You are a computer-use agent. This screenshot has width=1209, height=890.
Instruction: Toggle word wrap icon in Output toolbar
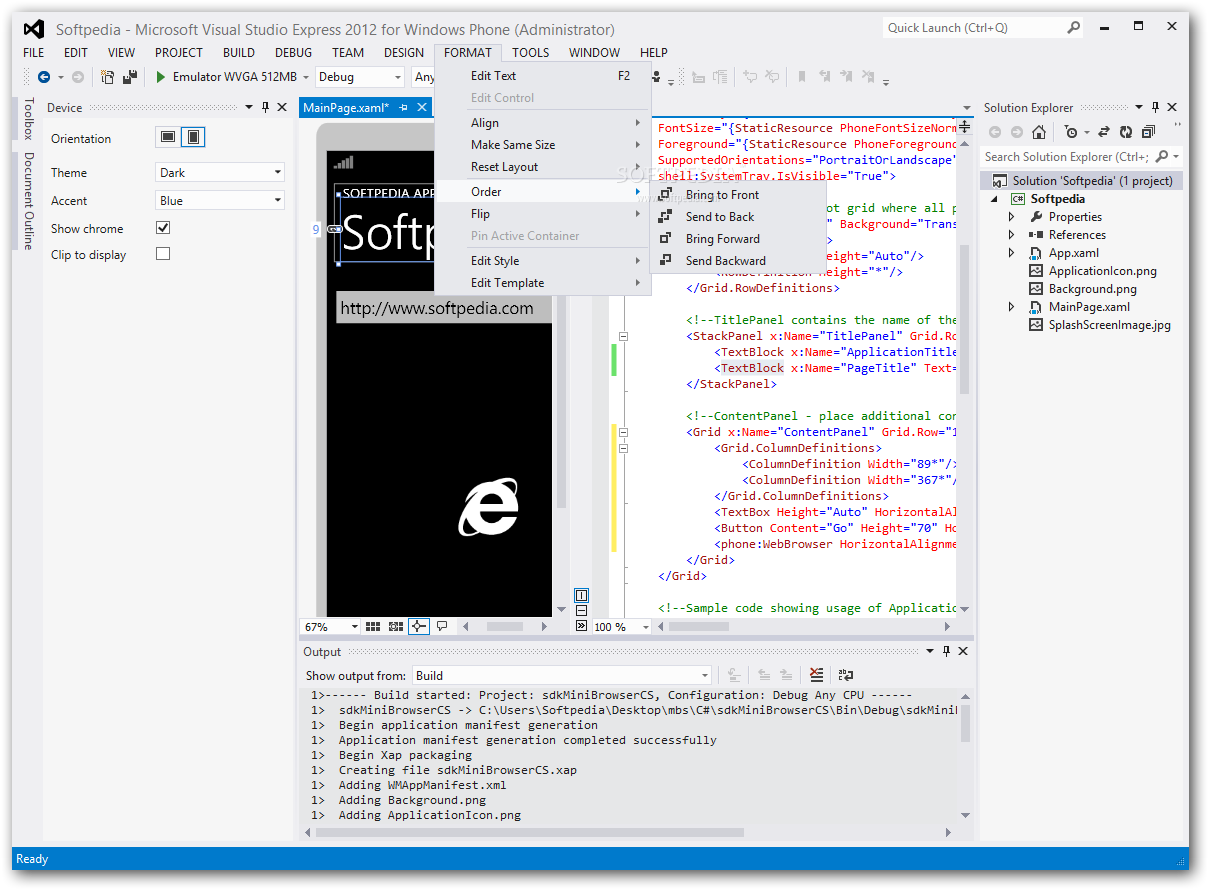click(x=846, y=675)
